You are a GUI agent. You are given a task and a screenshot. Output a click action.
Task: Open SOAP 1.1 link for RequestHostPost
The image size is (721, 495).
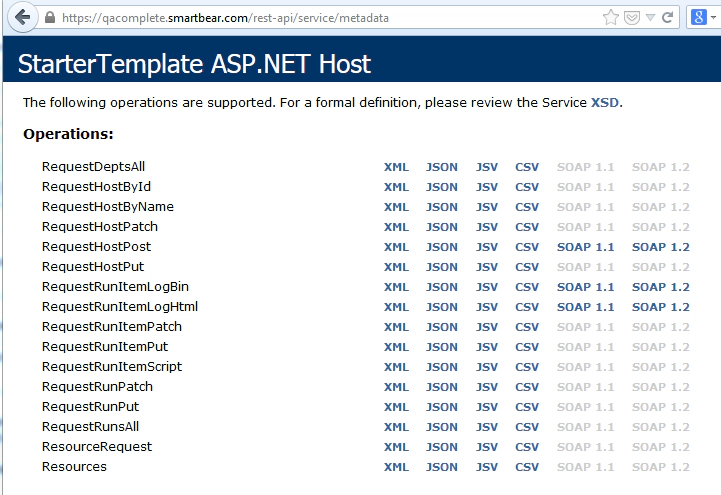click(586, 247)
